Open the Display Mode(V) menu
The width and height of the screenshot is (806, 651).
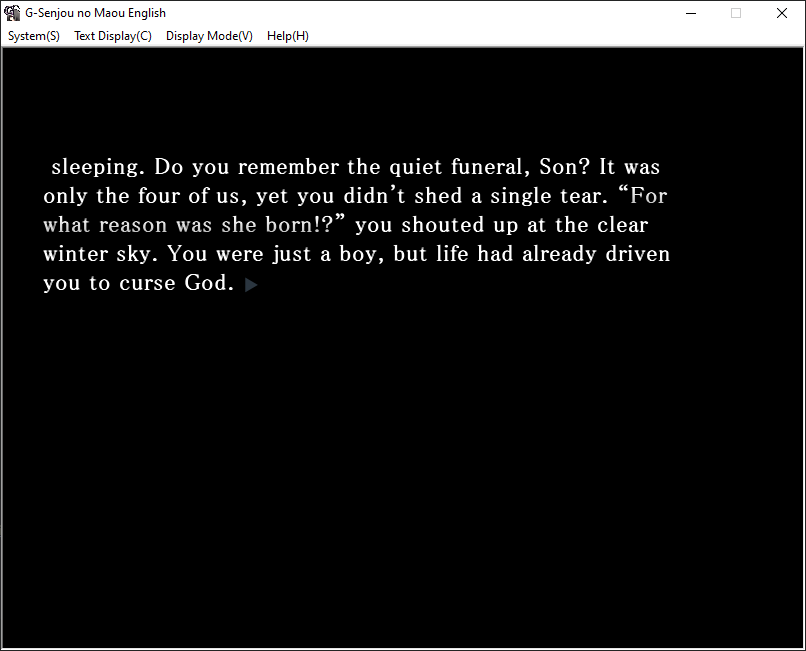tap(209, 36)
